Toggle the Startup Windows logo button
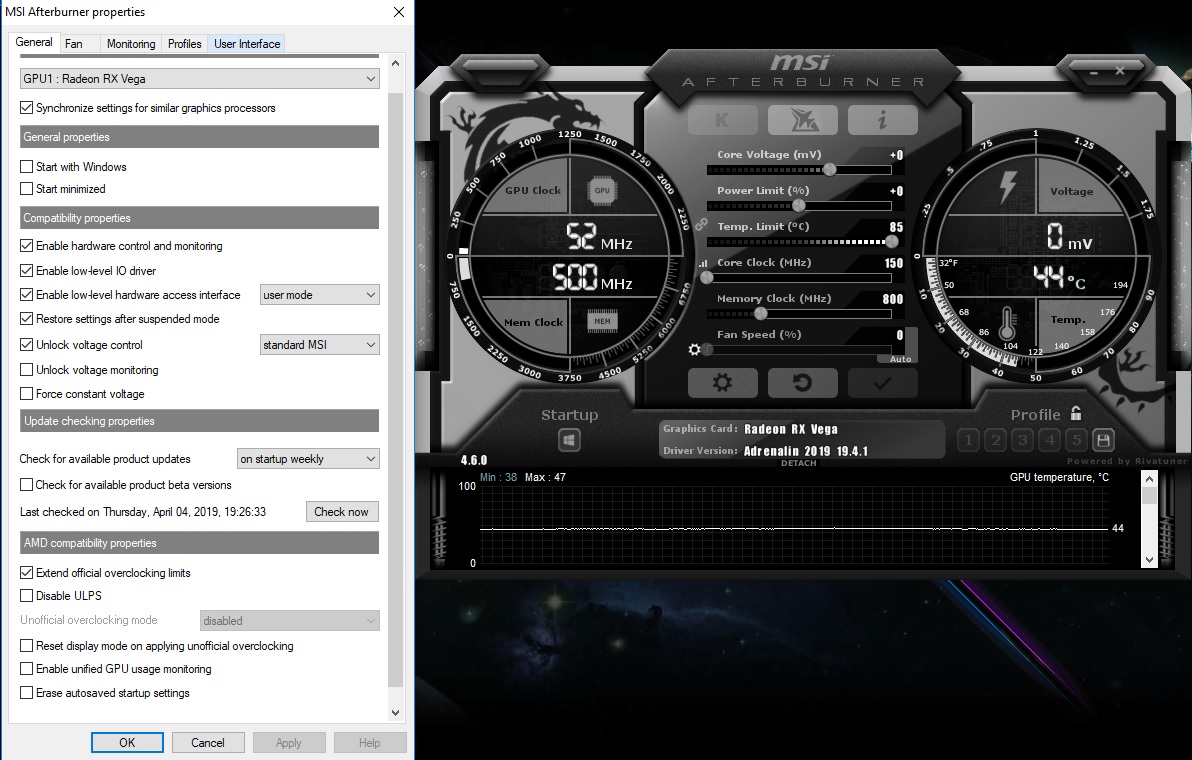The width and height of the screenshot is (1192, 760). [x=569, y=440]
